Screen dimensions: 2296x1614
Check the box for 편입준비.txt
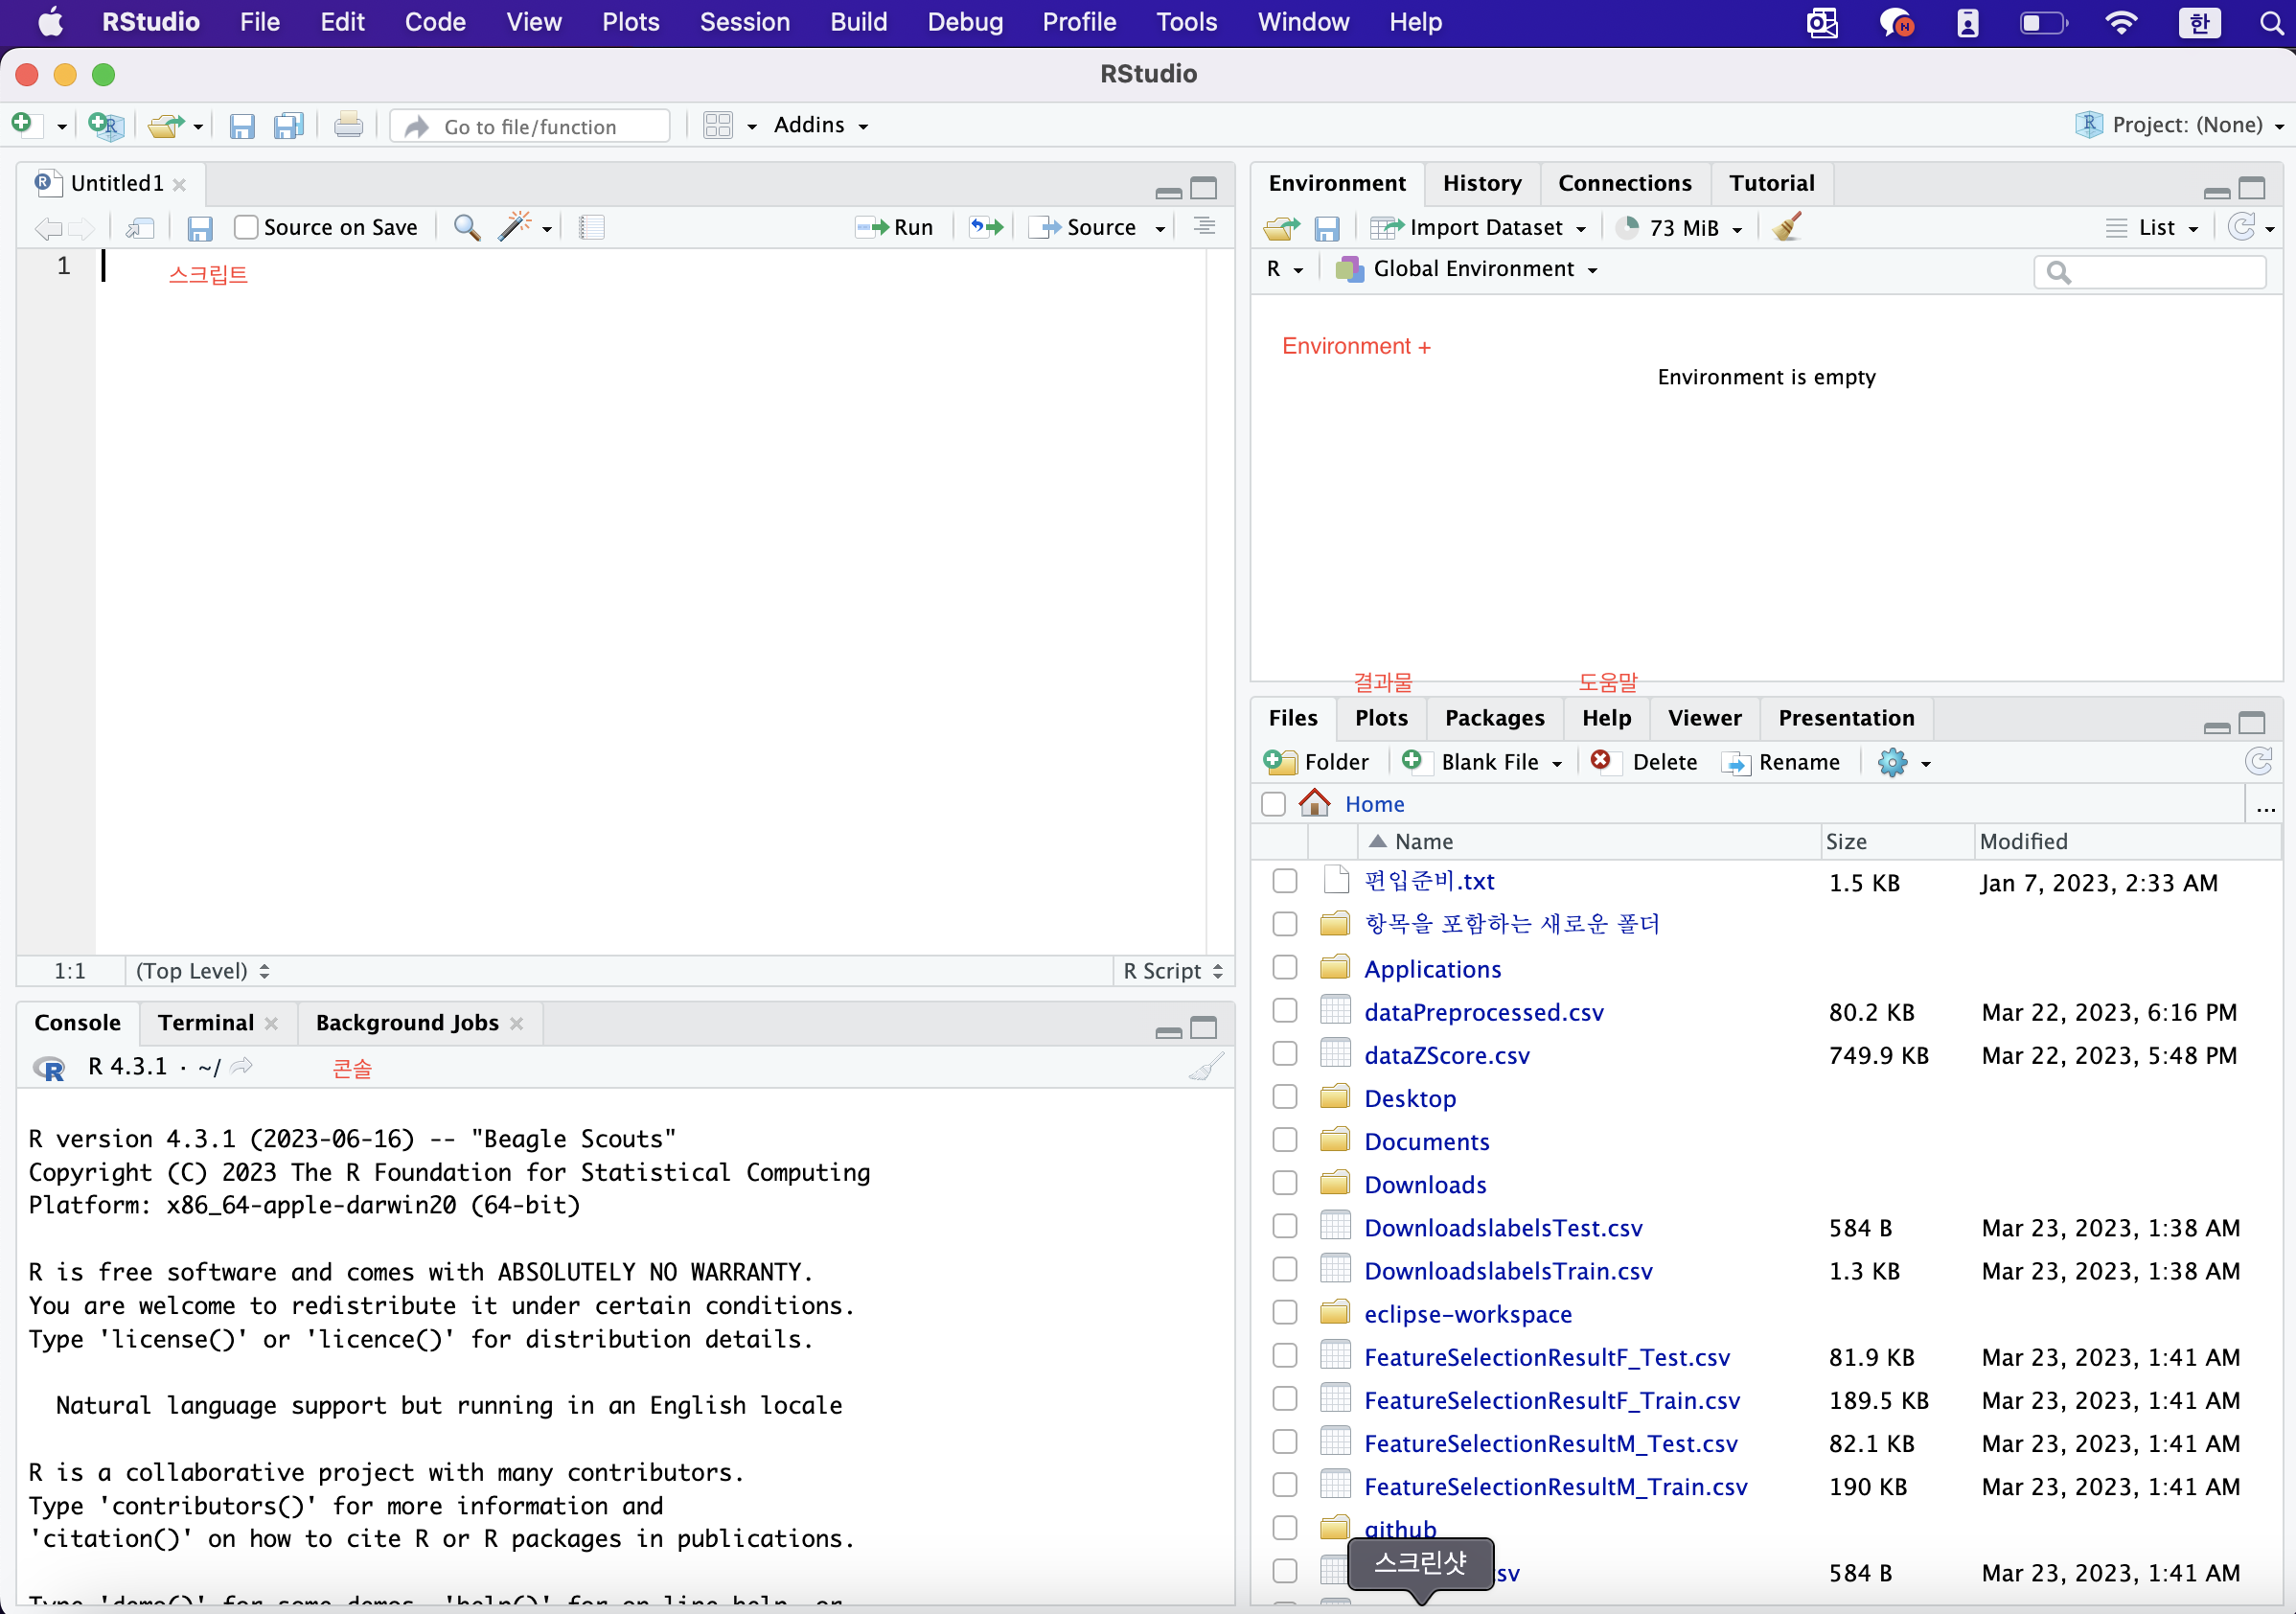point(1285,881)
